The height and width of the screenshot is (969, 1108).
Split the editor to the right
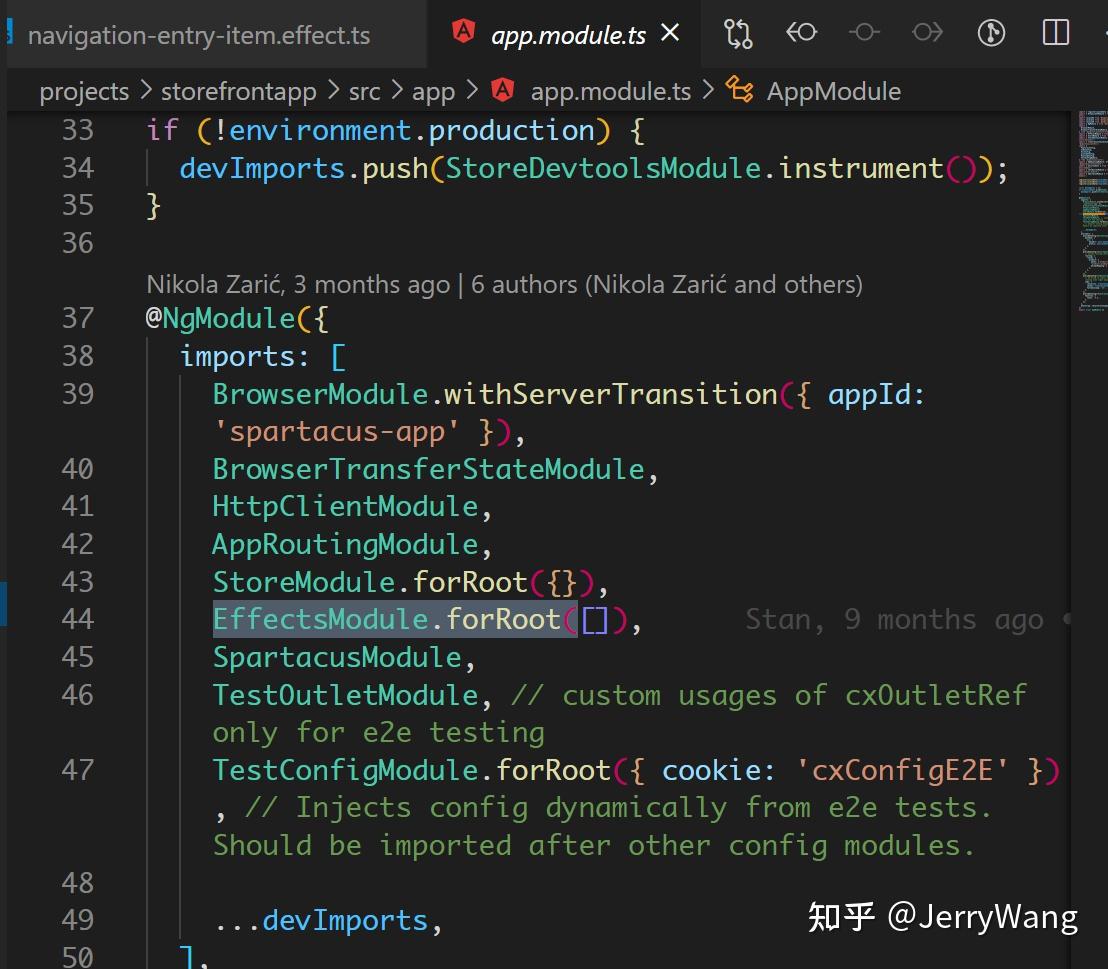[x=1056, y=33]
